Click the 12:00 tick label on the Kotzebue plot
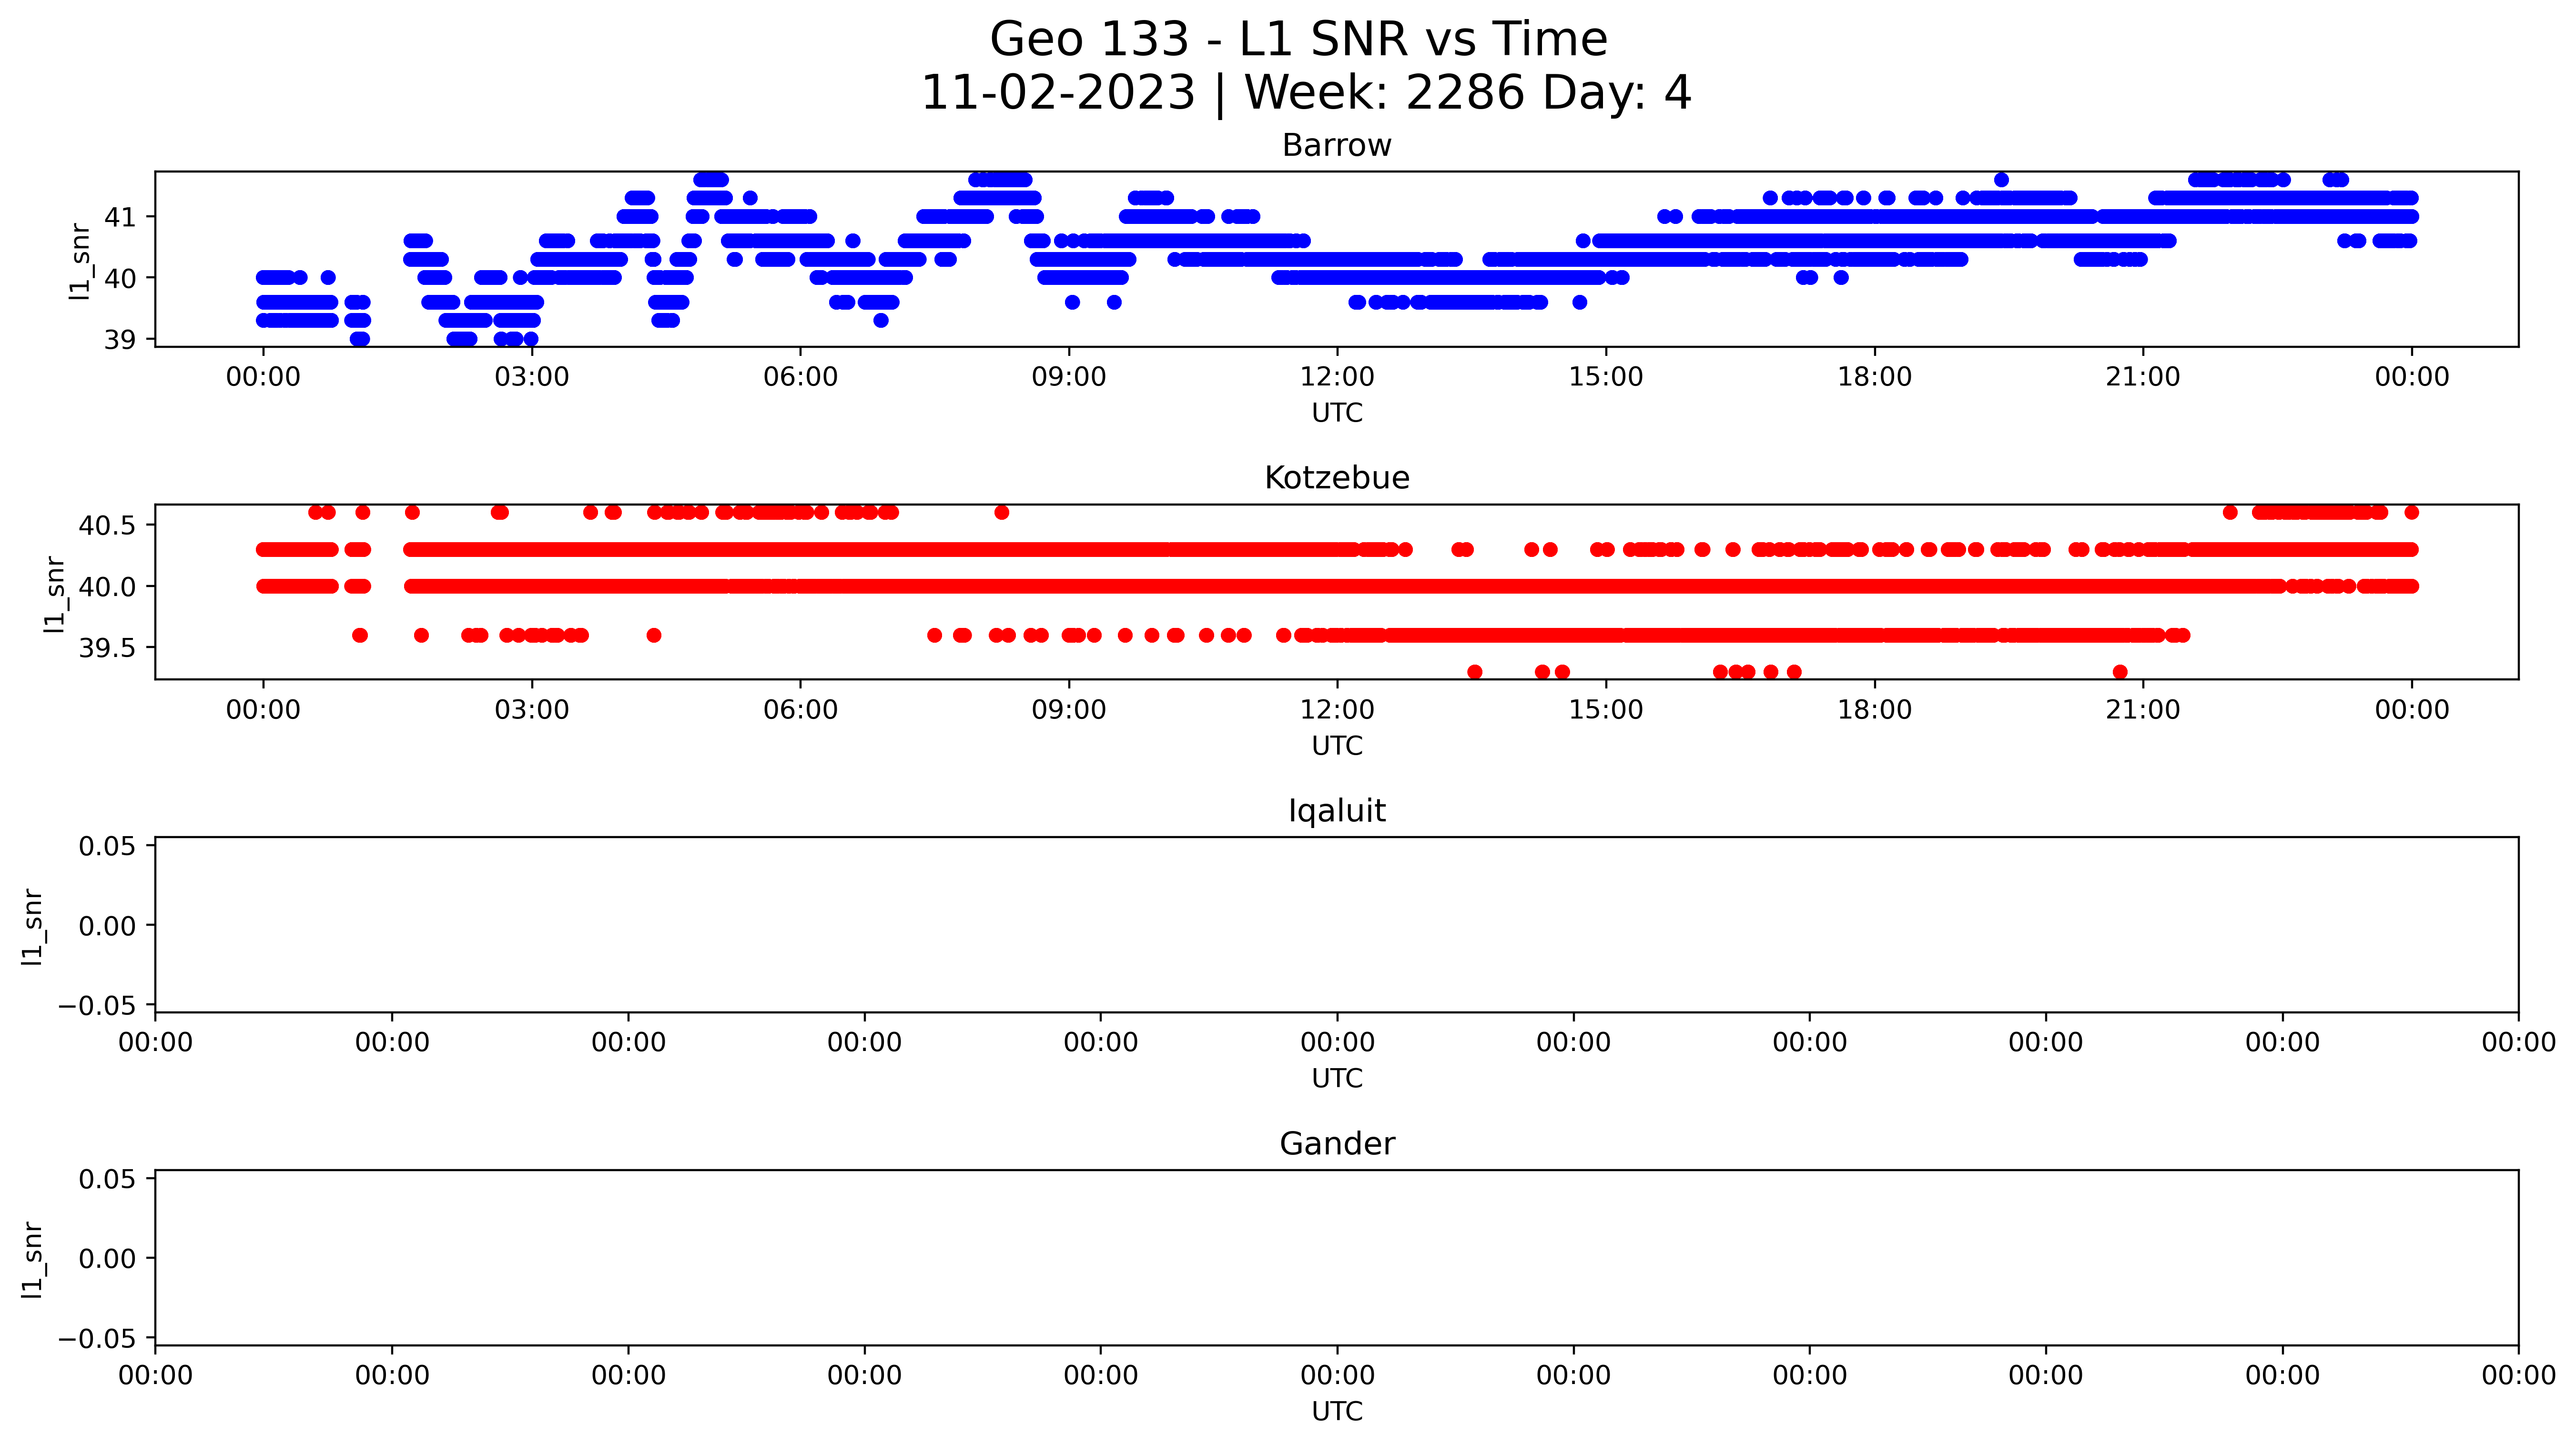Image resolution: width=2576 pixels, height=1445 pixels. pos(1337,711)
